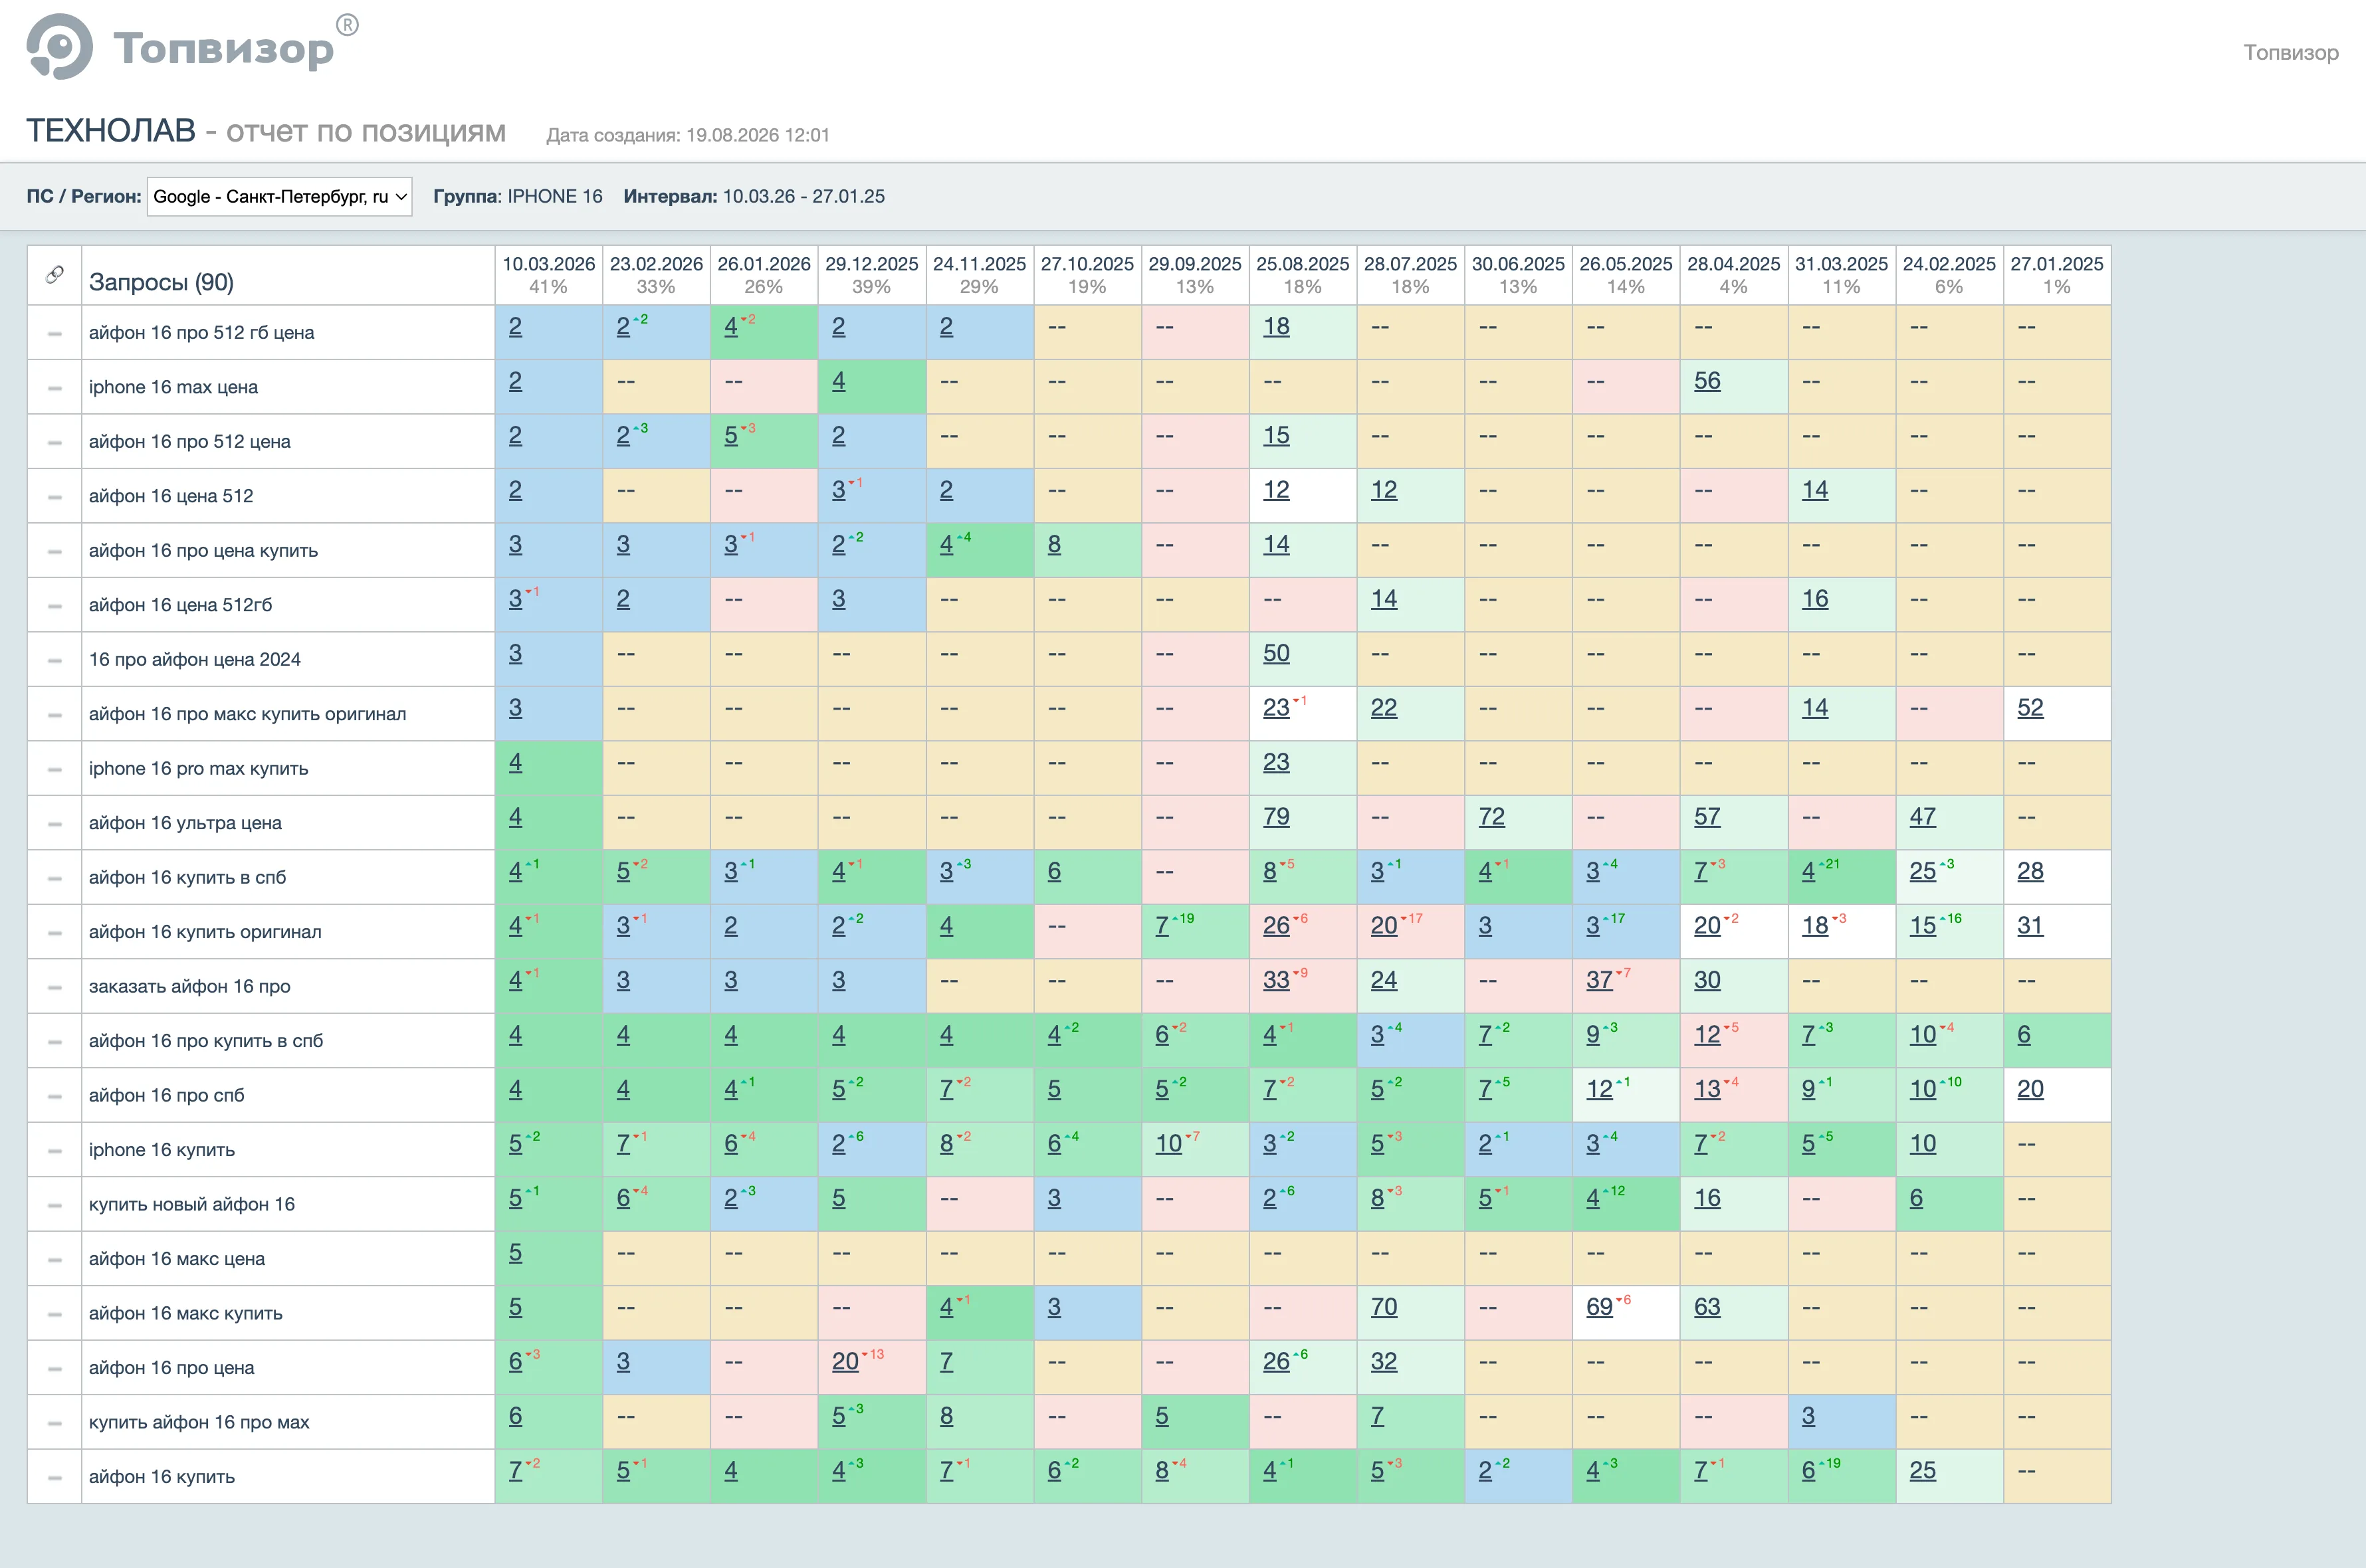Click dash icon beside айфон 16 цена 512гб
This screenshot has width=2366, height=1568.
[x=55, y=606]
